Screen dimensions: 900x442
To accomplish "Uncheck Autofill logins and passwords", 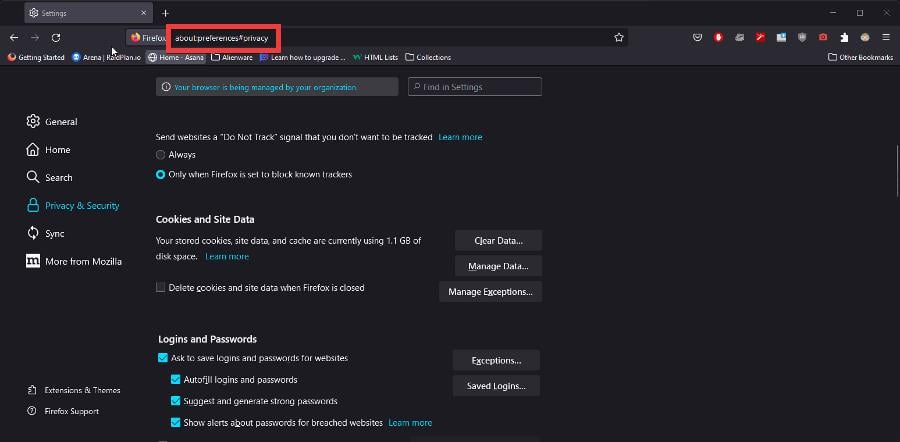I will click(176, 379).
